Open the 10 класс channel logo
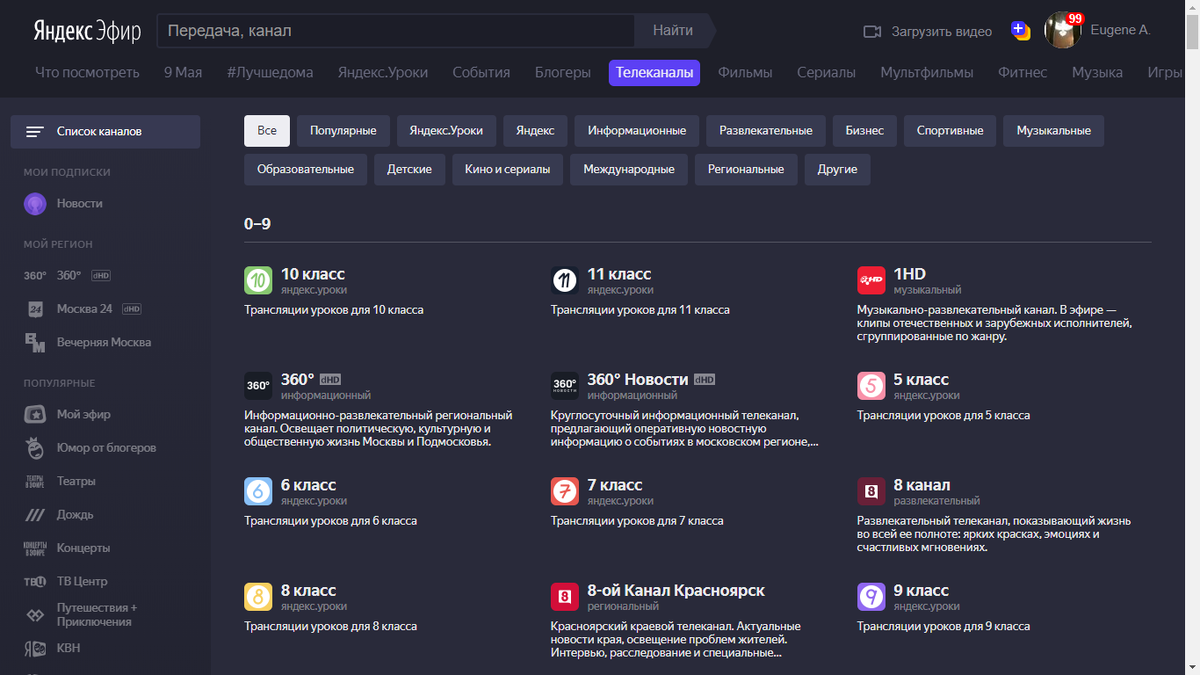Viewport: 1200px width, 675px height. point(258,280)
